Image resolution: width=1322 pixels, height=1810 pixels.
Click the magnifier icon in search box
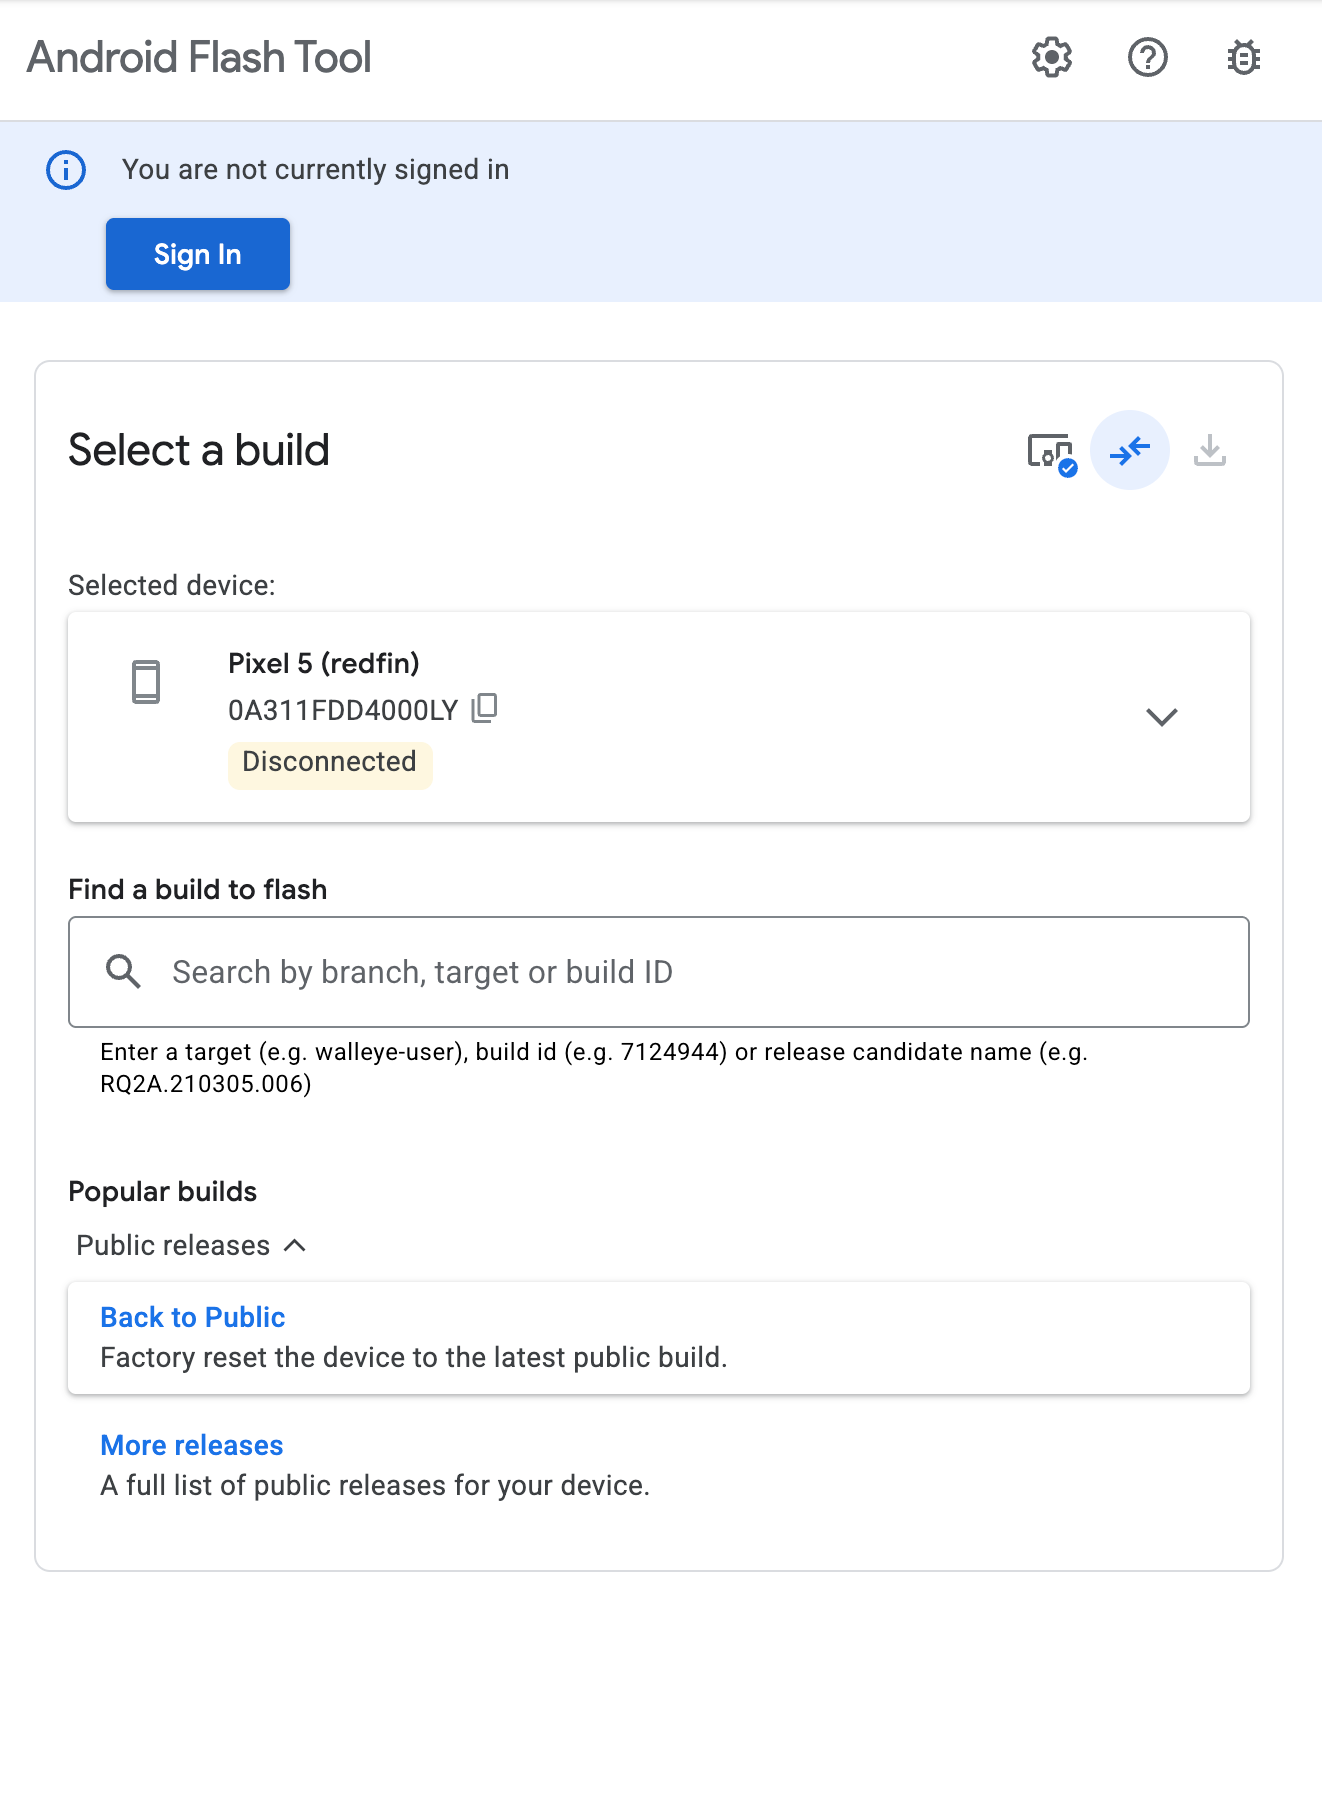point(123,971)
